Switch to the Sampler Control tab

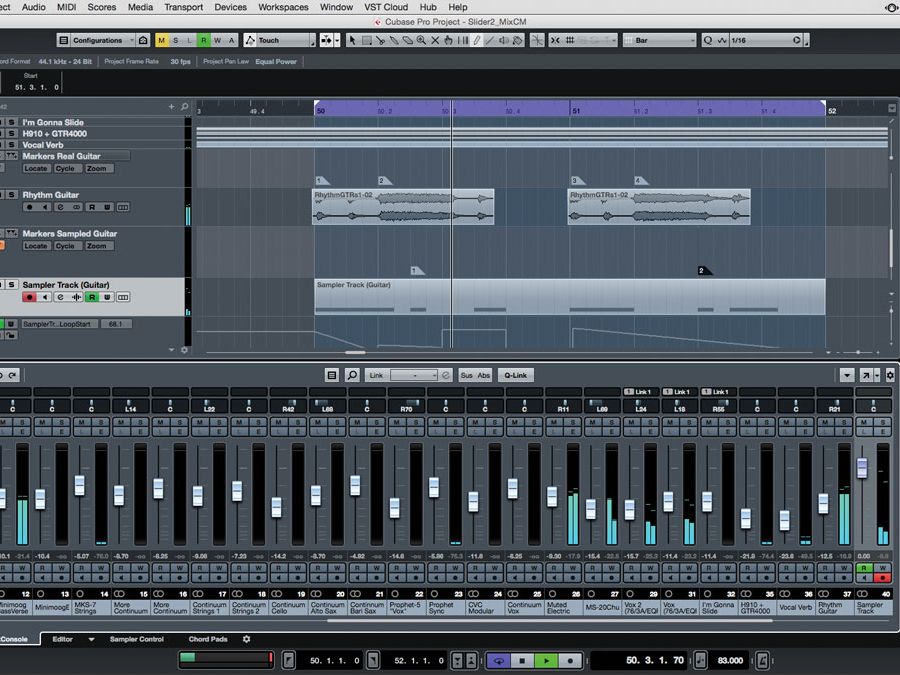[x=137, y=639]
